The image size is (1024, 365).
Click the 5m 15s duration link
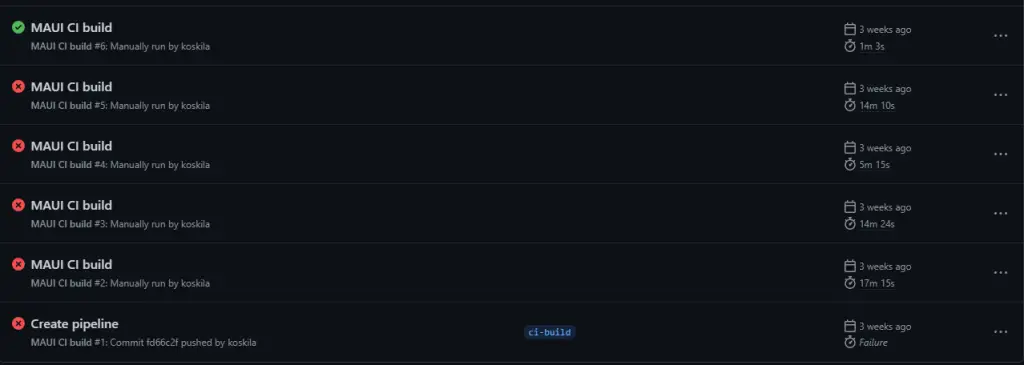(874, 165)
